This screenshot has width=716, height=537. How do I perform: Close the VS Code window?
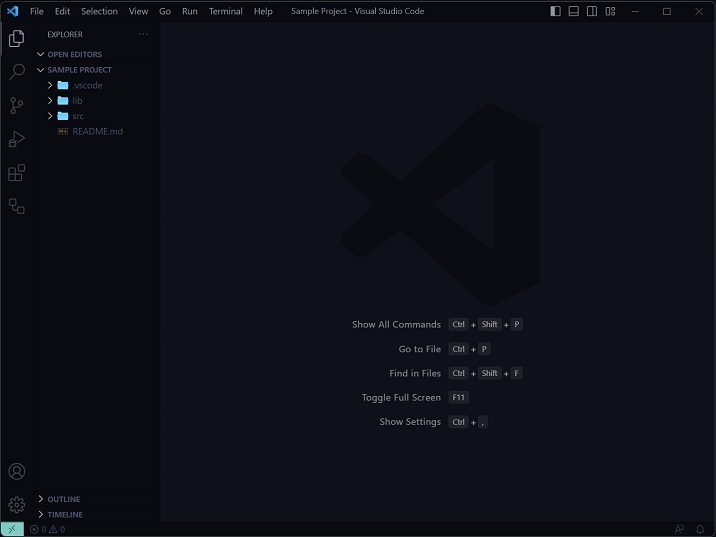click(699, 11)
